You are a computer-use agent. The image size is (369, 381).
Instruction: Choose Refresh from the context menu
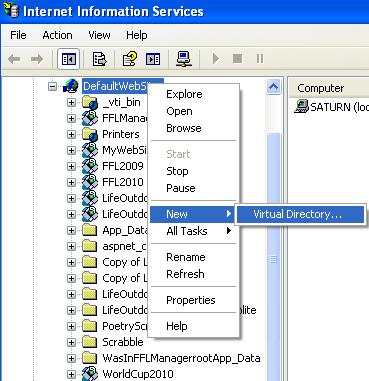193,274
